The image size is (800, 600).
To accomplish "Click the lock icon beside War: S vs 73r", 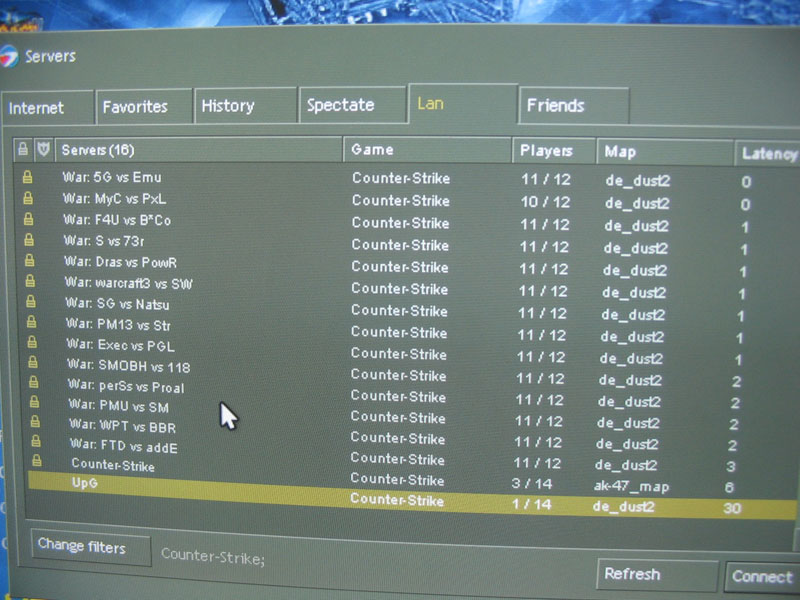I will (29, 239).
